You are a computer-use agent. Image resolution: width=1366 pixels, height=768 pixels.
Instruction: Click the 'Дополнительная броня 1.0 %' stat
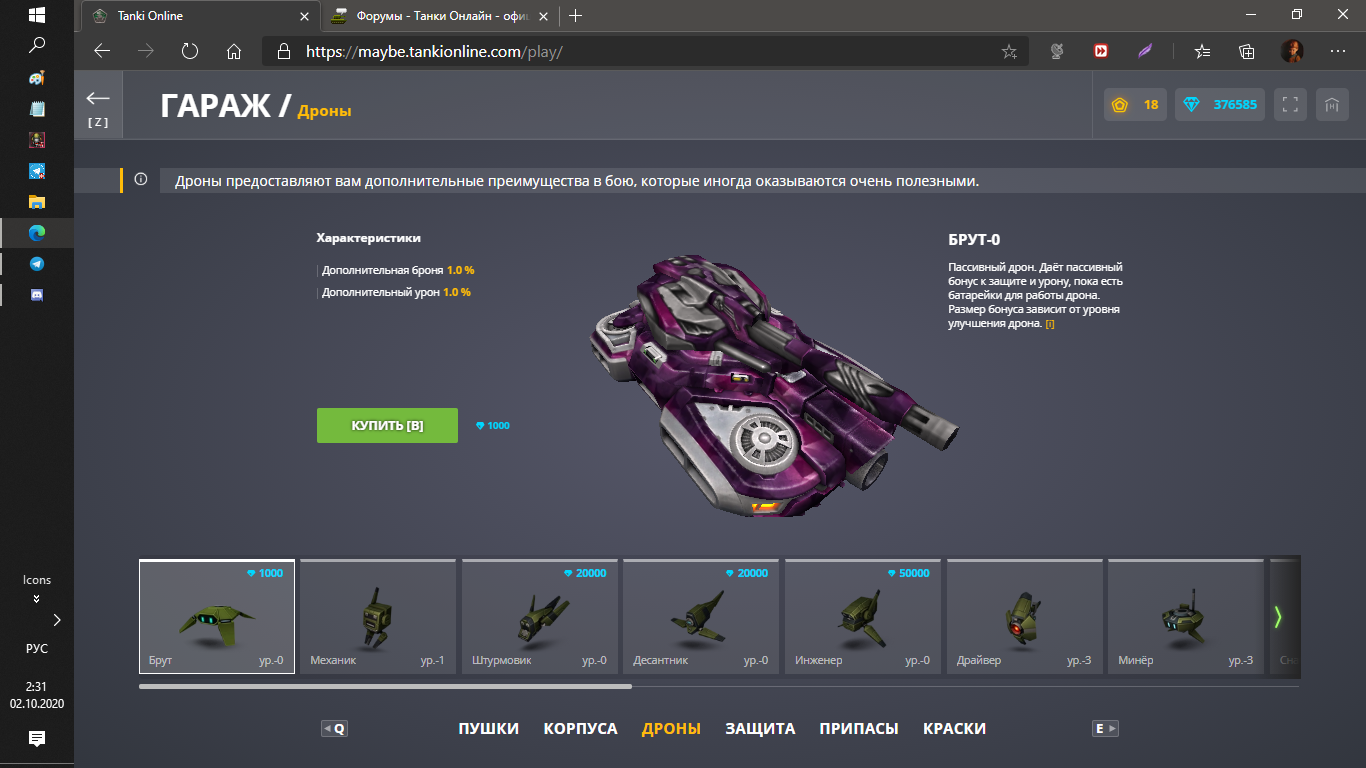tap(398, 270)
